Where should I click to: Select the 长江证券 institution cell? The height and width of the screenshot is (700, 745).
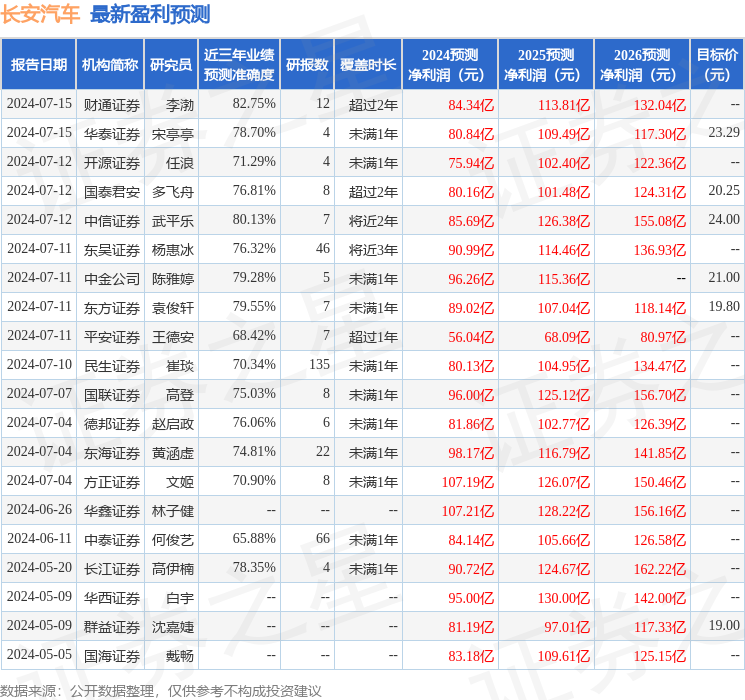pos(112,569)
